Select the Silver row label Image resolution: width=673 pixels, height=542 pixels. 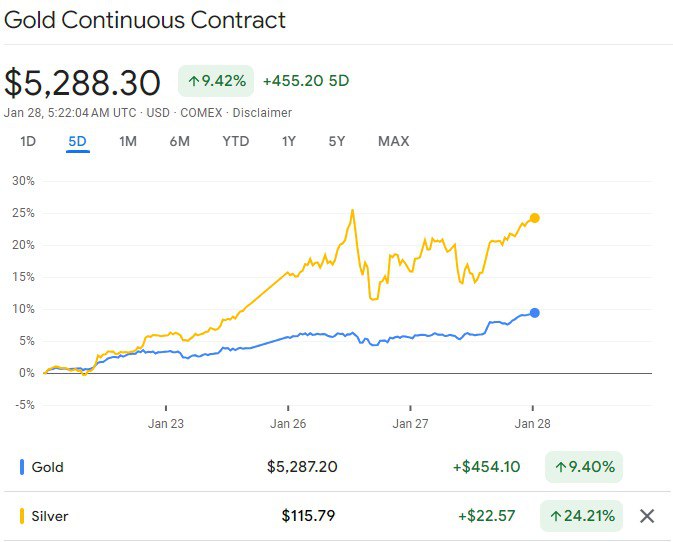(50, 516)
